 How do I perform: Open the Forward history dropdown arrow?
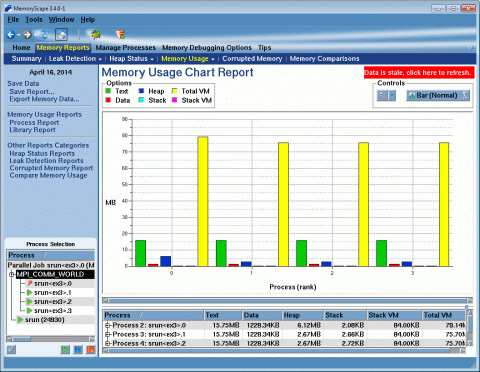coord(35,35)
